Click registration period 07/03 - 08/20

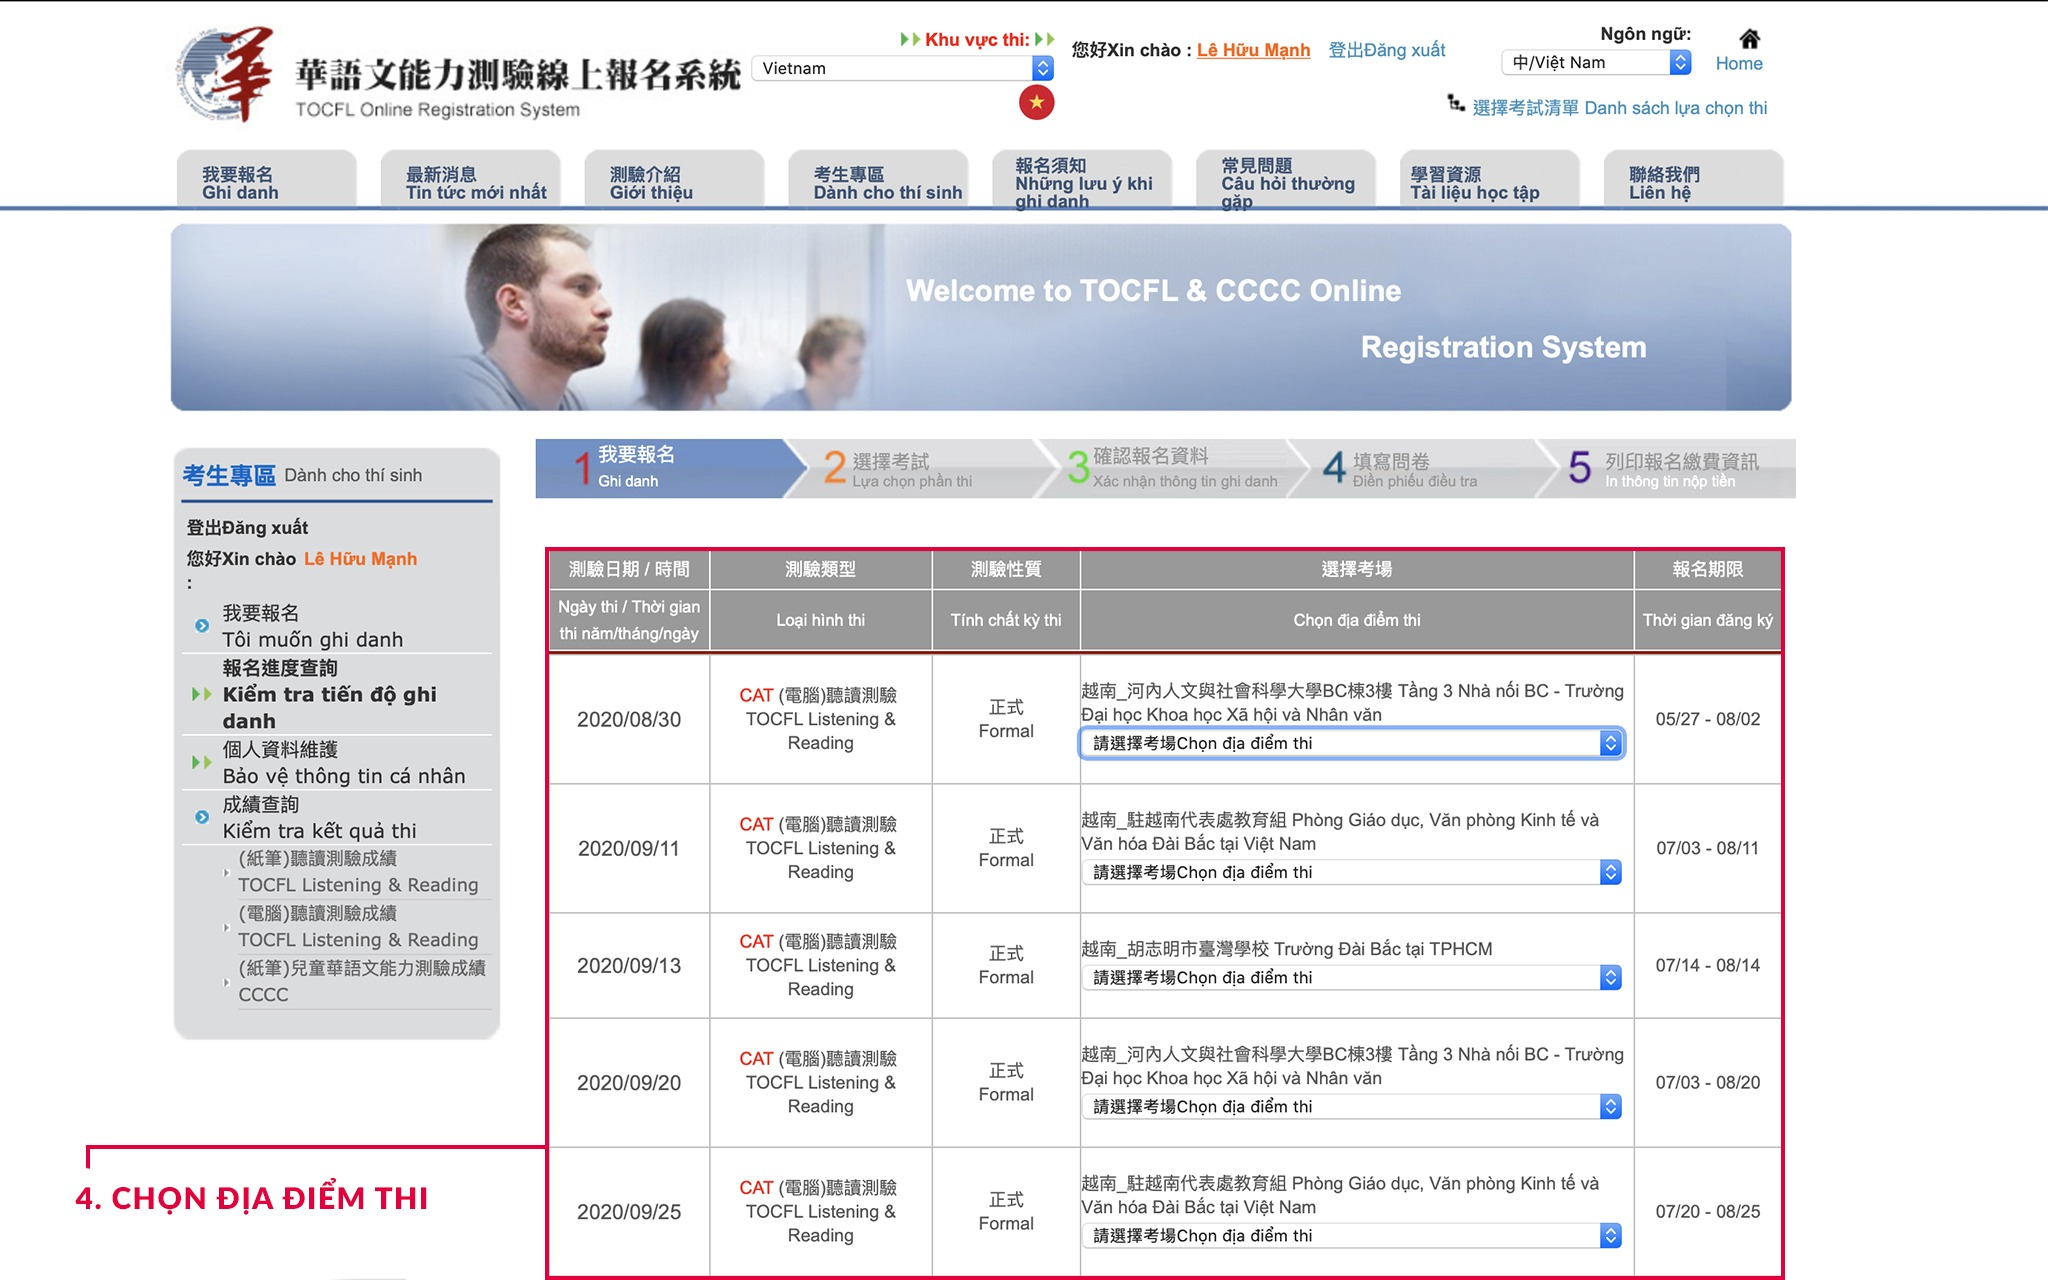pyautogui.click(x=1708, y=1082)
